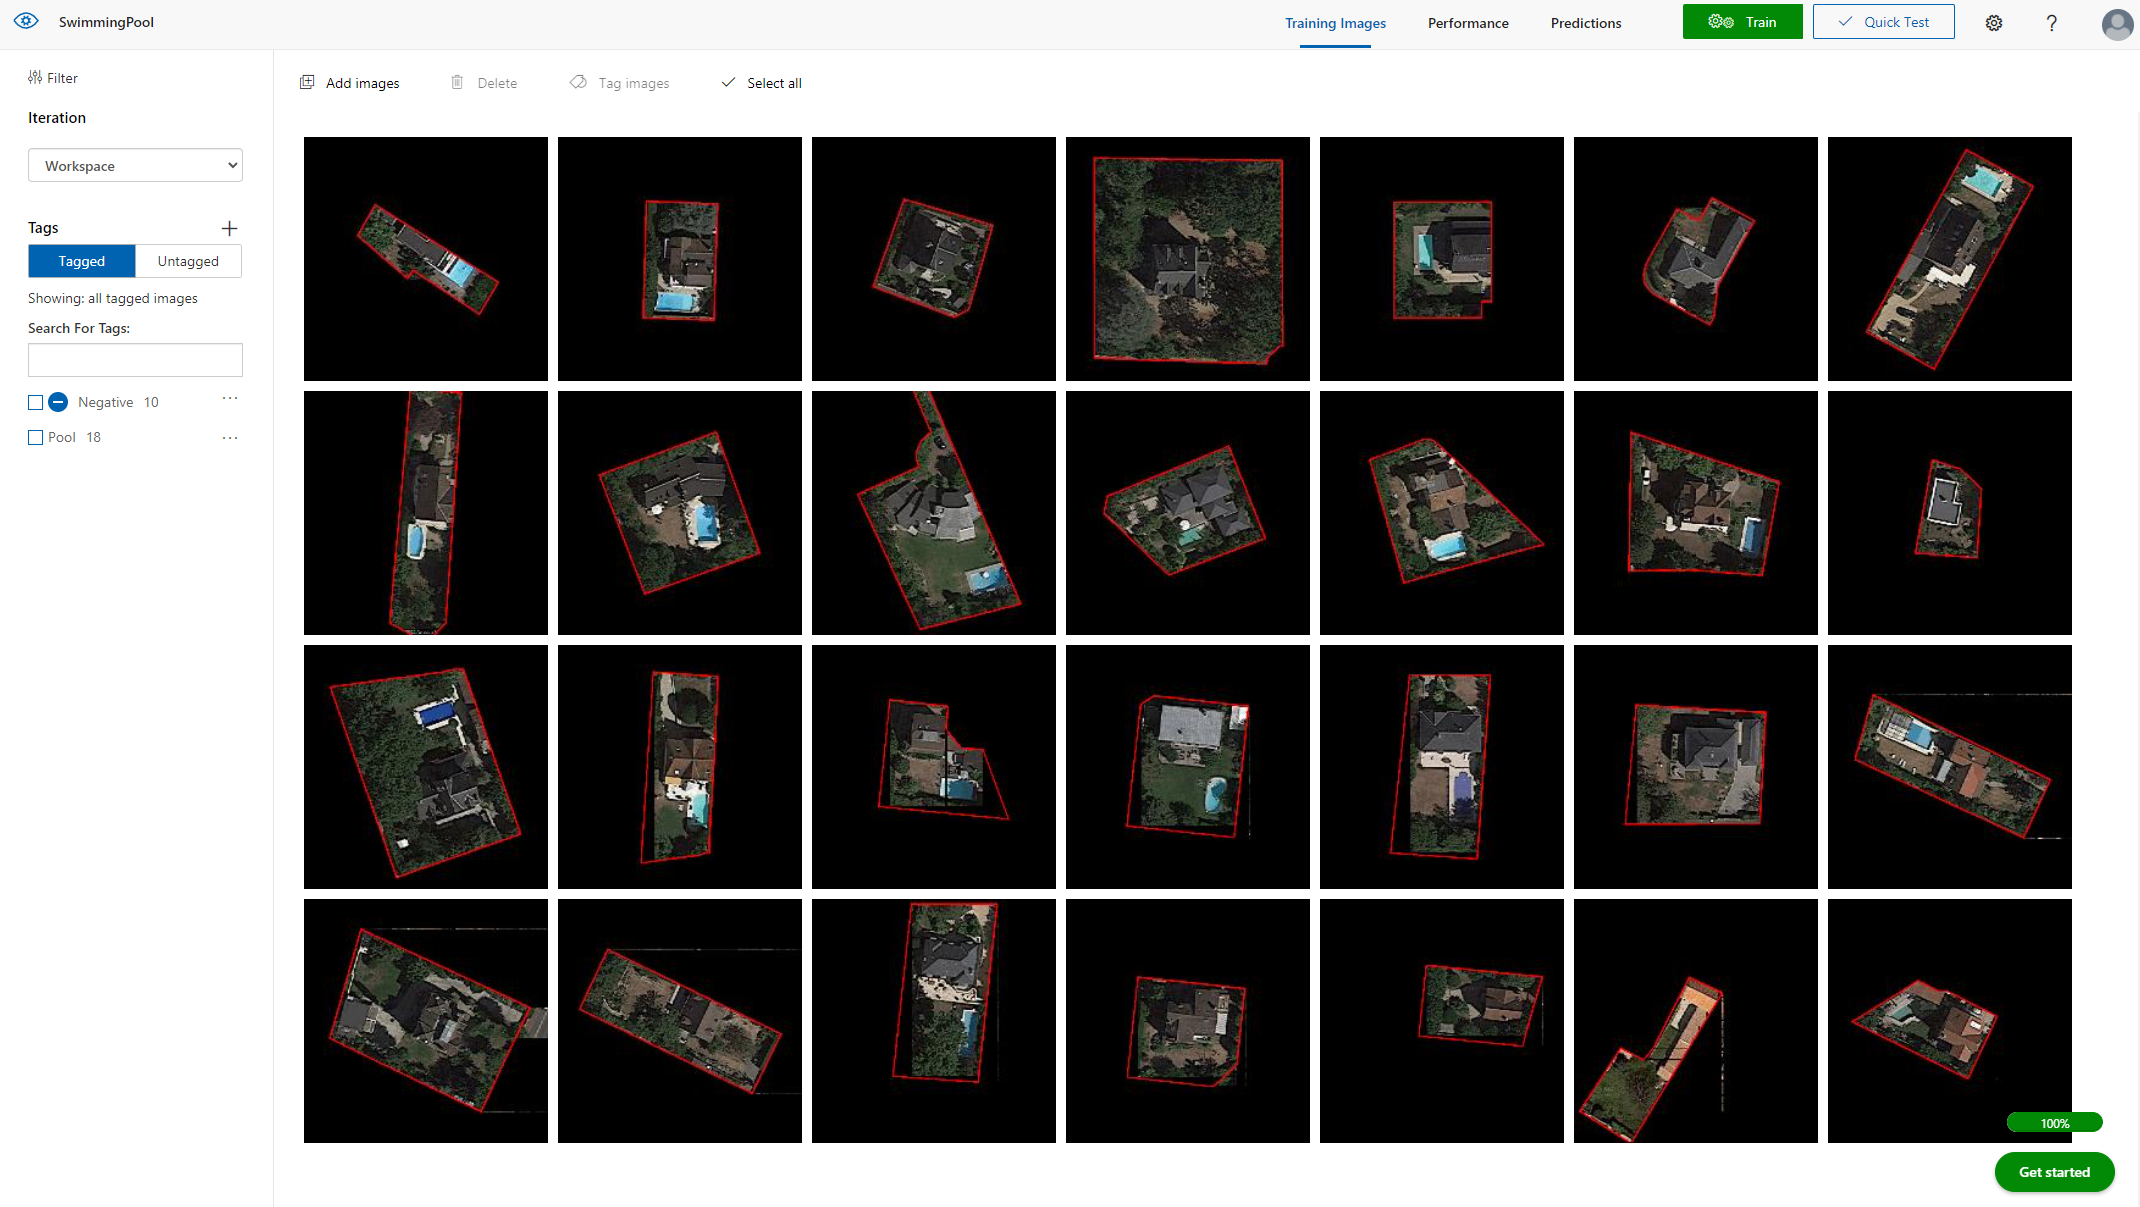This screenshot has height=1207, width=2140.
Task: Click the 100% green progress indicator
Action: tap(2054, 1123)
